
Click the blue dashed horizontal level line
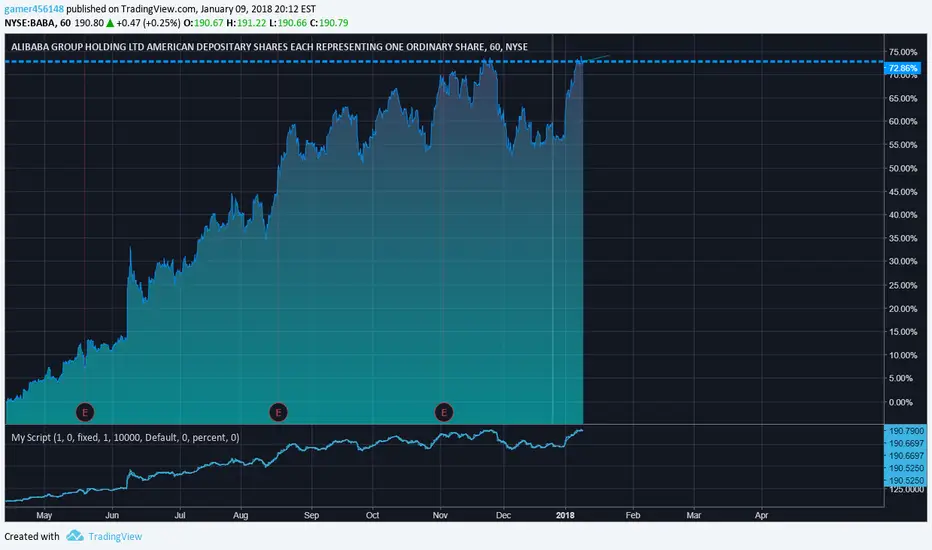point(445,61)
